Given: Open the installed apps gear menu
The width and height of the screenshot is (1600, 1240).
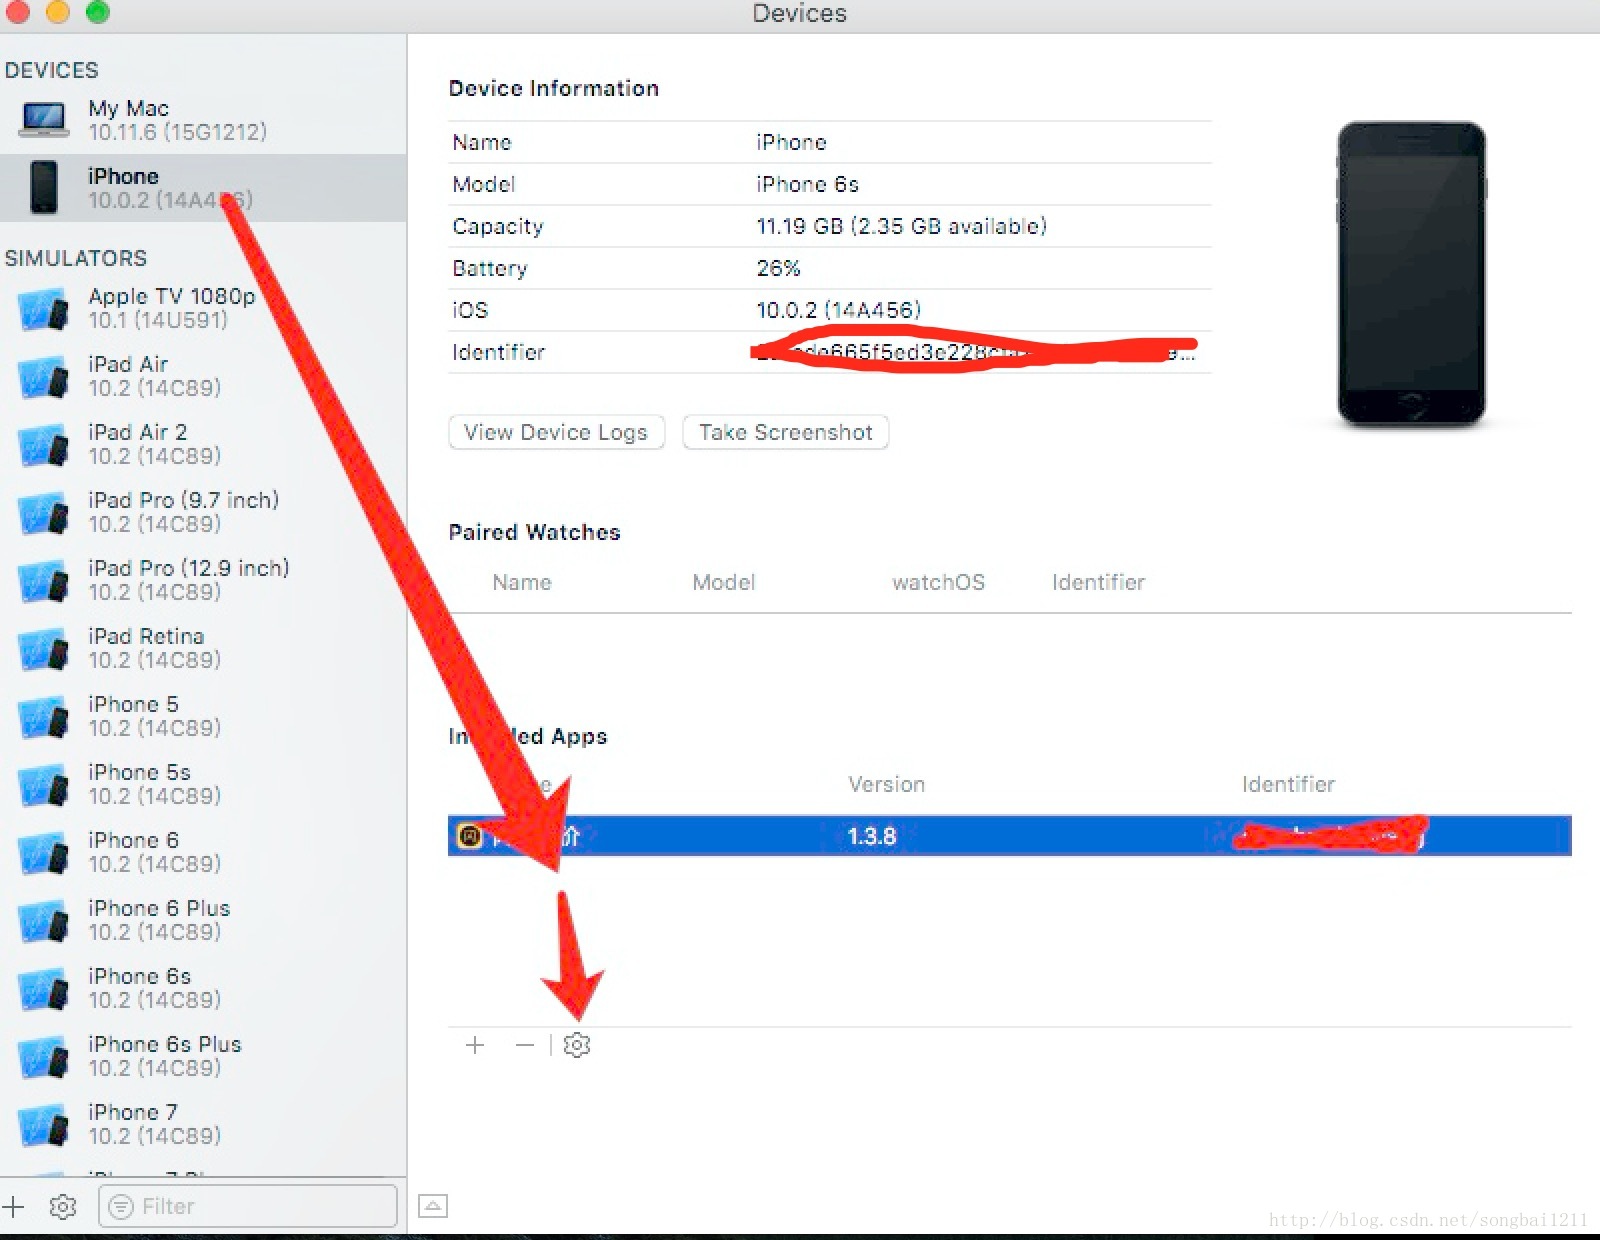Looking at the screenshot, I should point(577,1045).
